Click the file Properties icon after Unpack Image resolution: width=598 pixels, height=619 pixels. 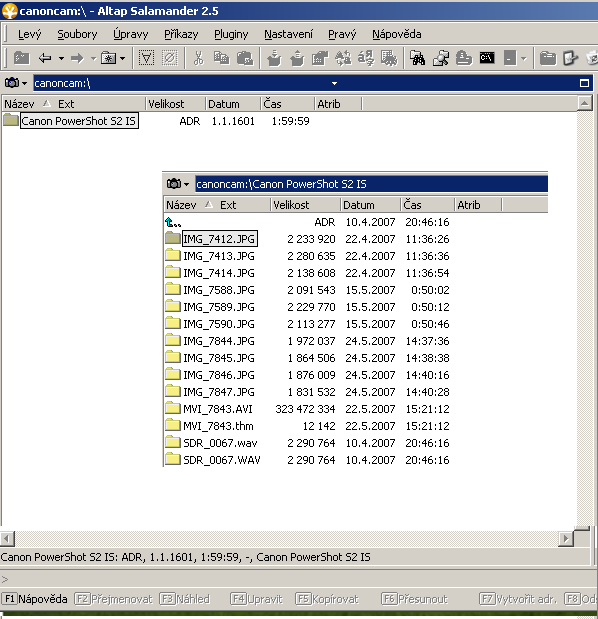[320, 58]
